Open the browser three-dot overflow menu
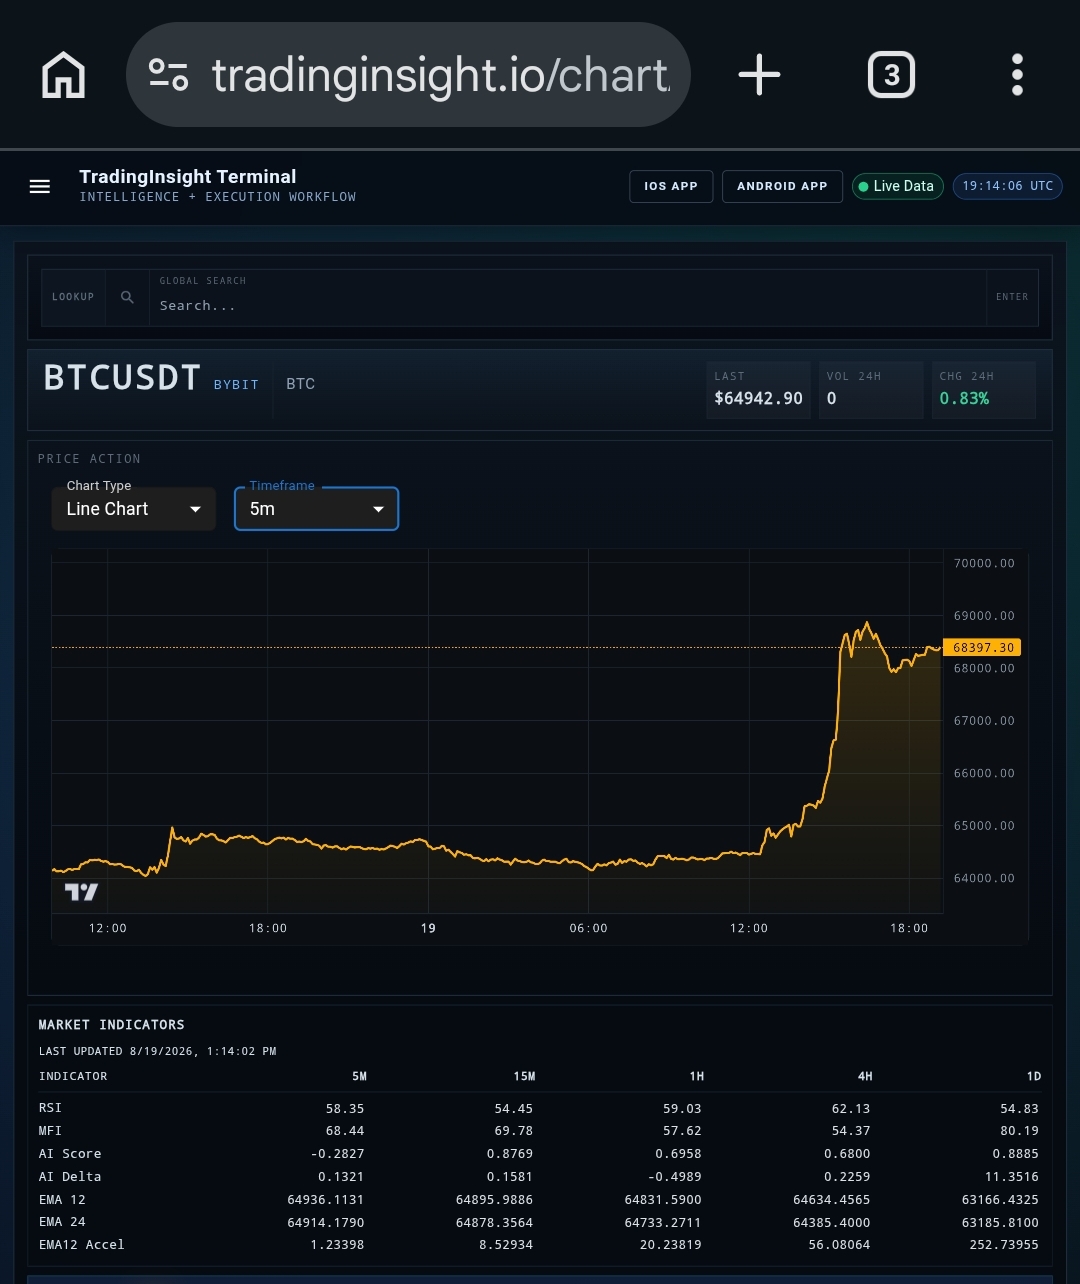 [x=1017, y=75]
